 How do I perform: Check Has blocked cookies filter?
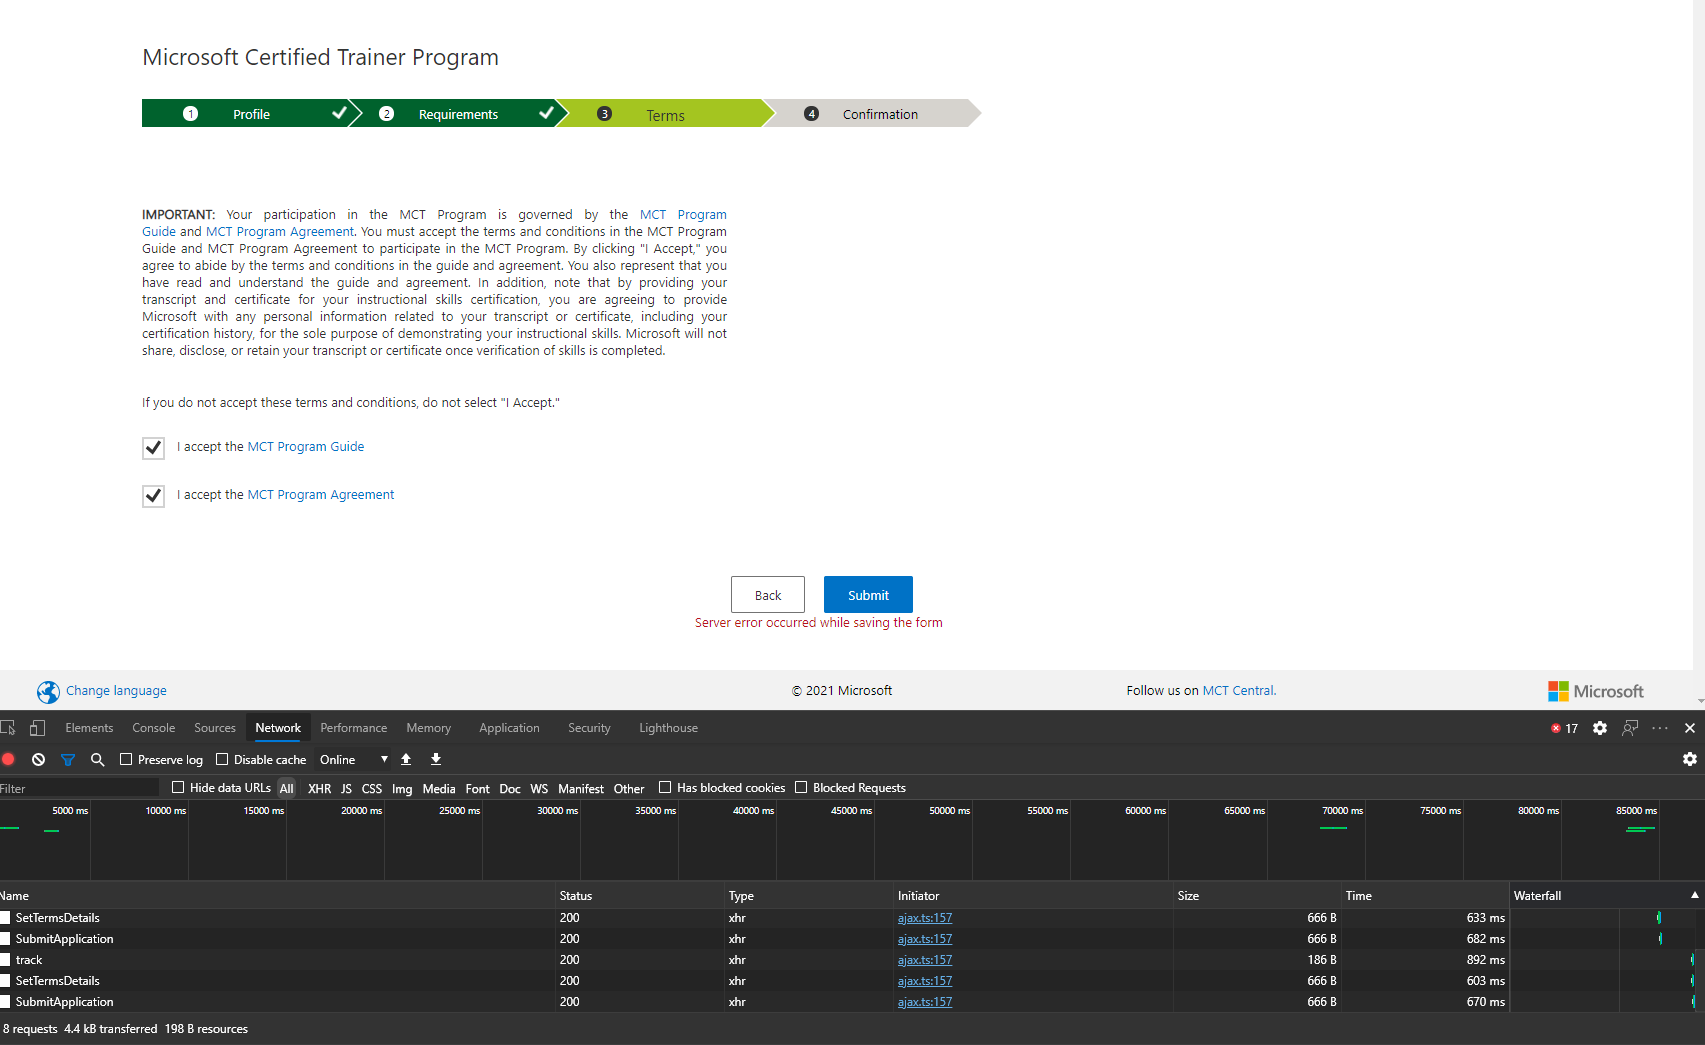665,787
